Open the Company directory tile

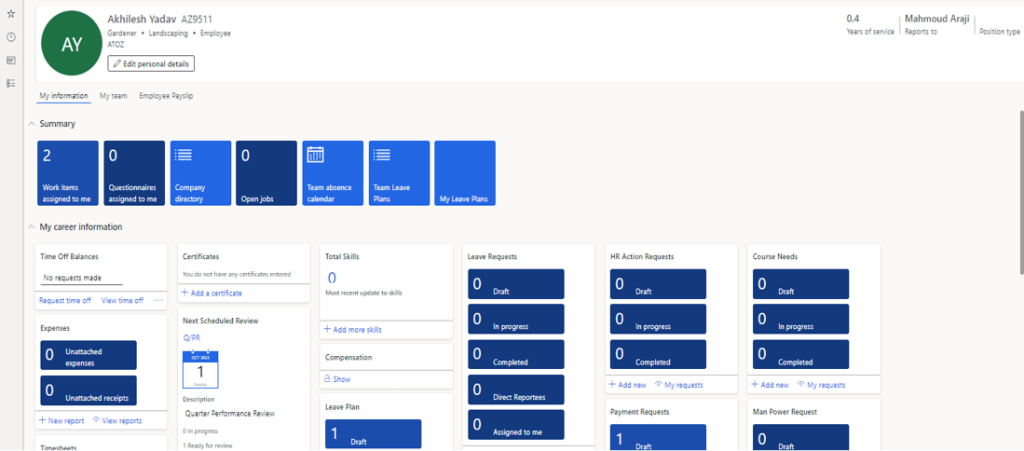pos(200,174)
